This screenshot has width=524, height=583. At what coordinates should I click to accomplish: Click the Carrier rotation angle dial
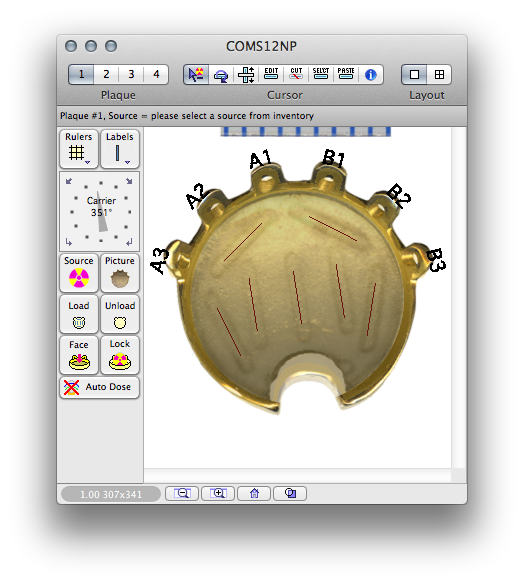(100, 212)
